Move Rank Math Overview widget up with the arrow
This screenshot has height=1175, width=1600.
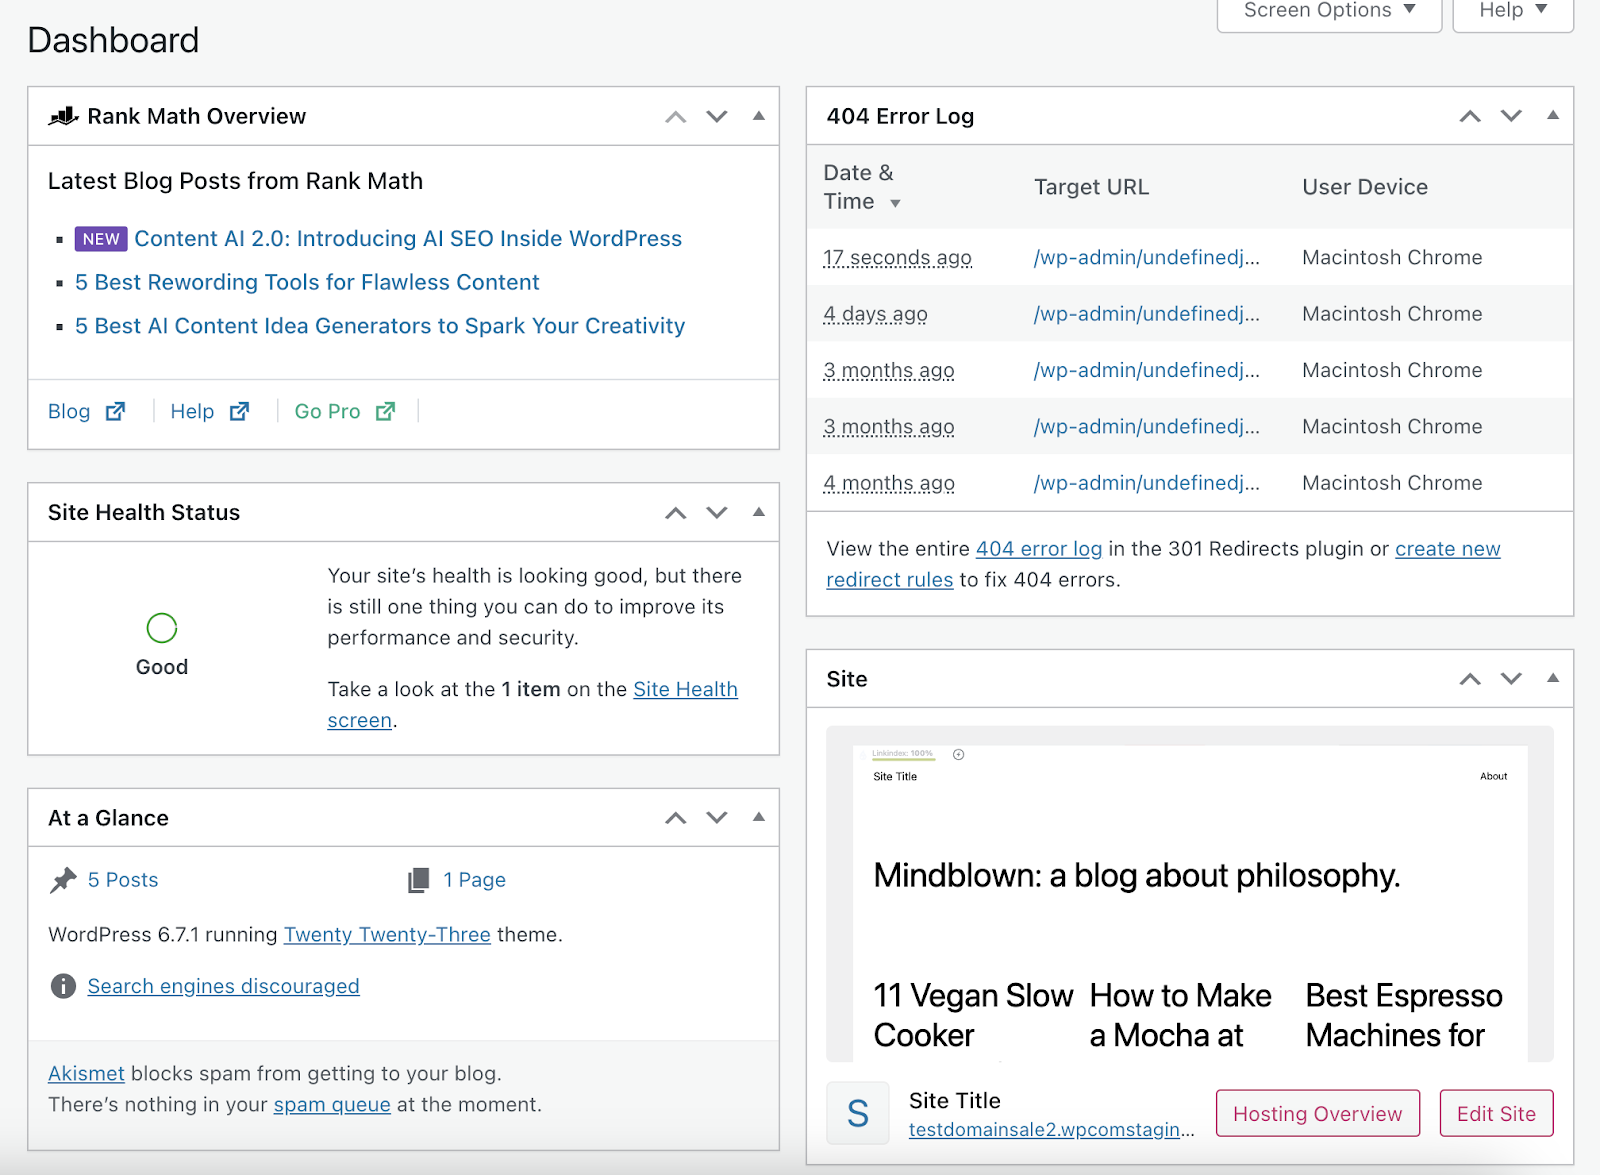pos(675,116)
